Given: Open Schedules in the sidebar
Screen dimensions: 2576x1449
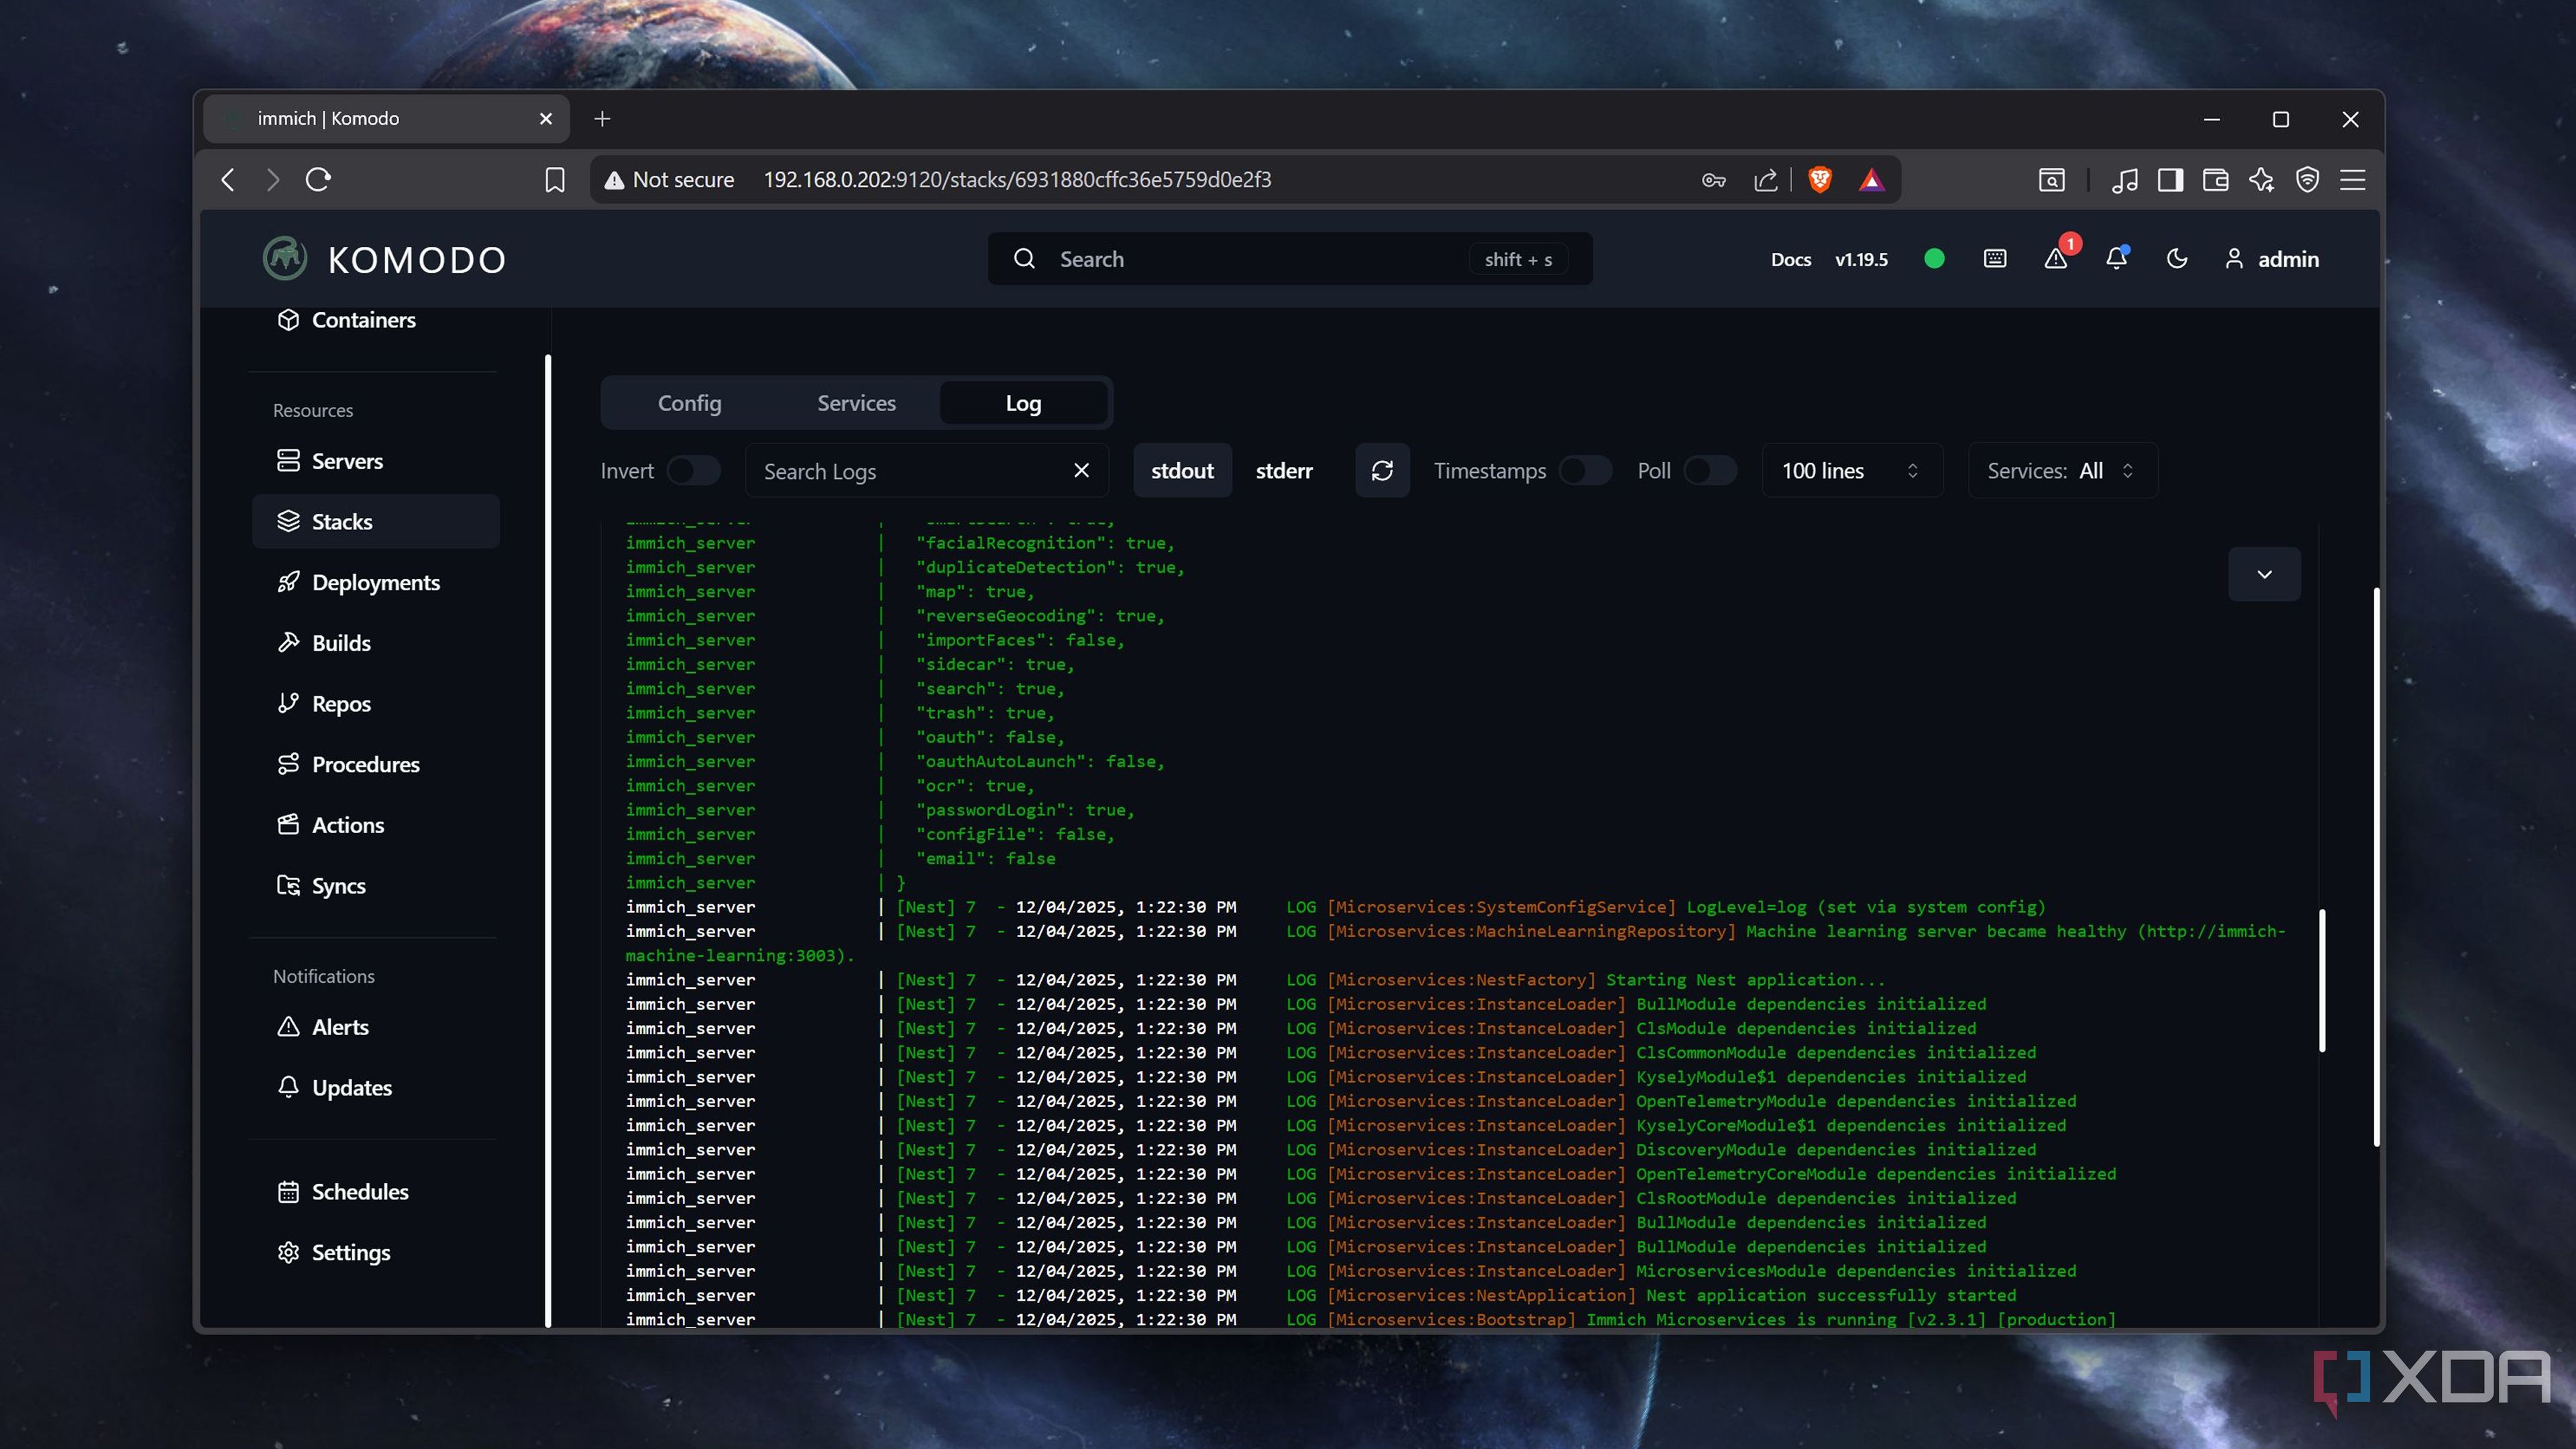Looking at the screenshot, I should (x=375, y=1192).
